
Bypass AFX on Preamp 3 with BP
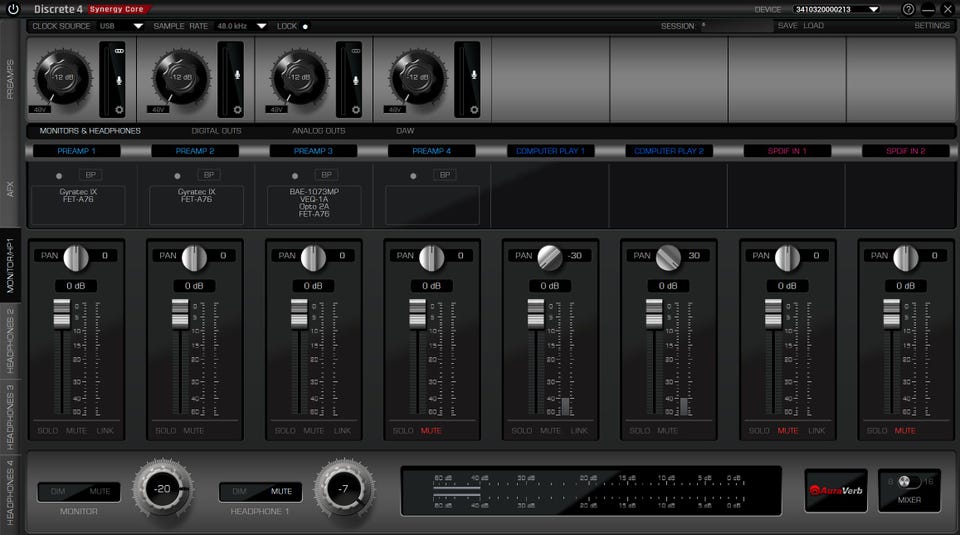[x=326, y=175]
